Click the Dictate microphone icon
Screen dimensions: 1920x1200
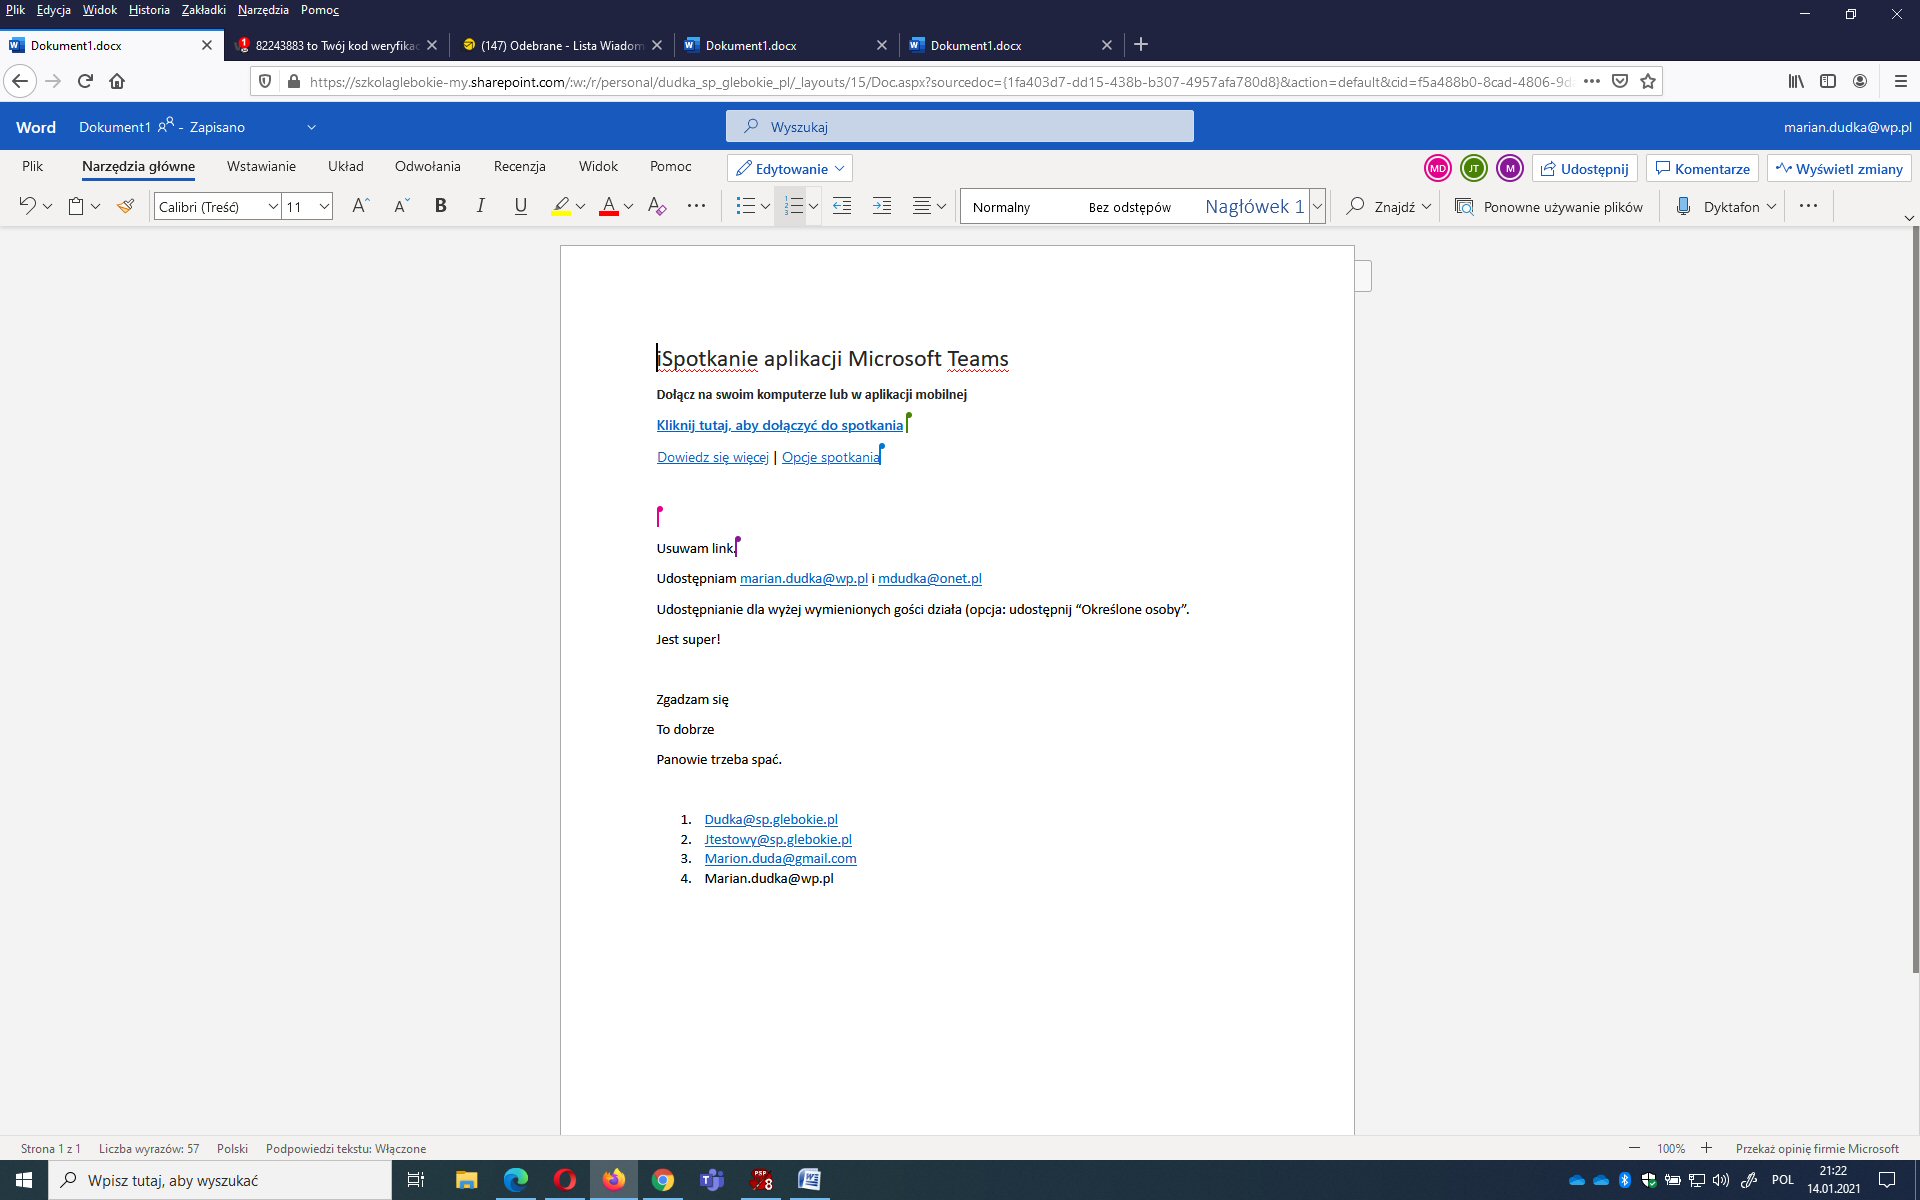(x=1684, y=206)
